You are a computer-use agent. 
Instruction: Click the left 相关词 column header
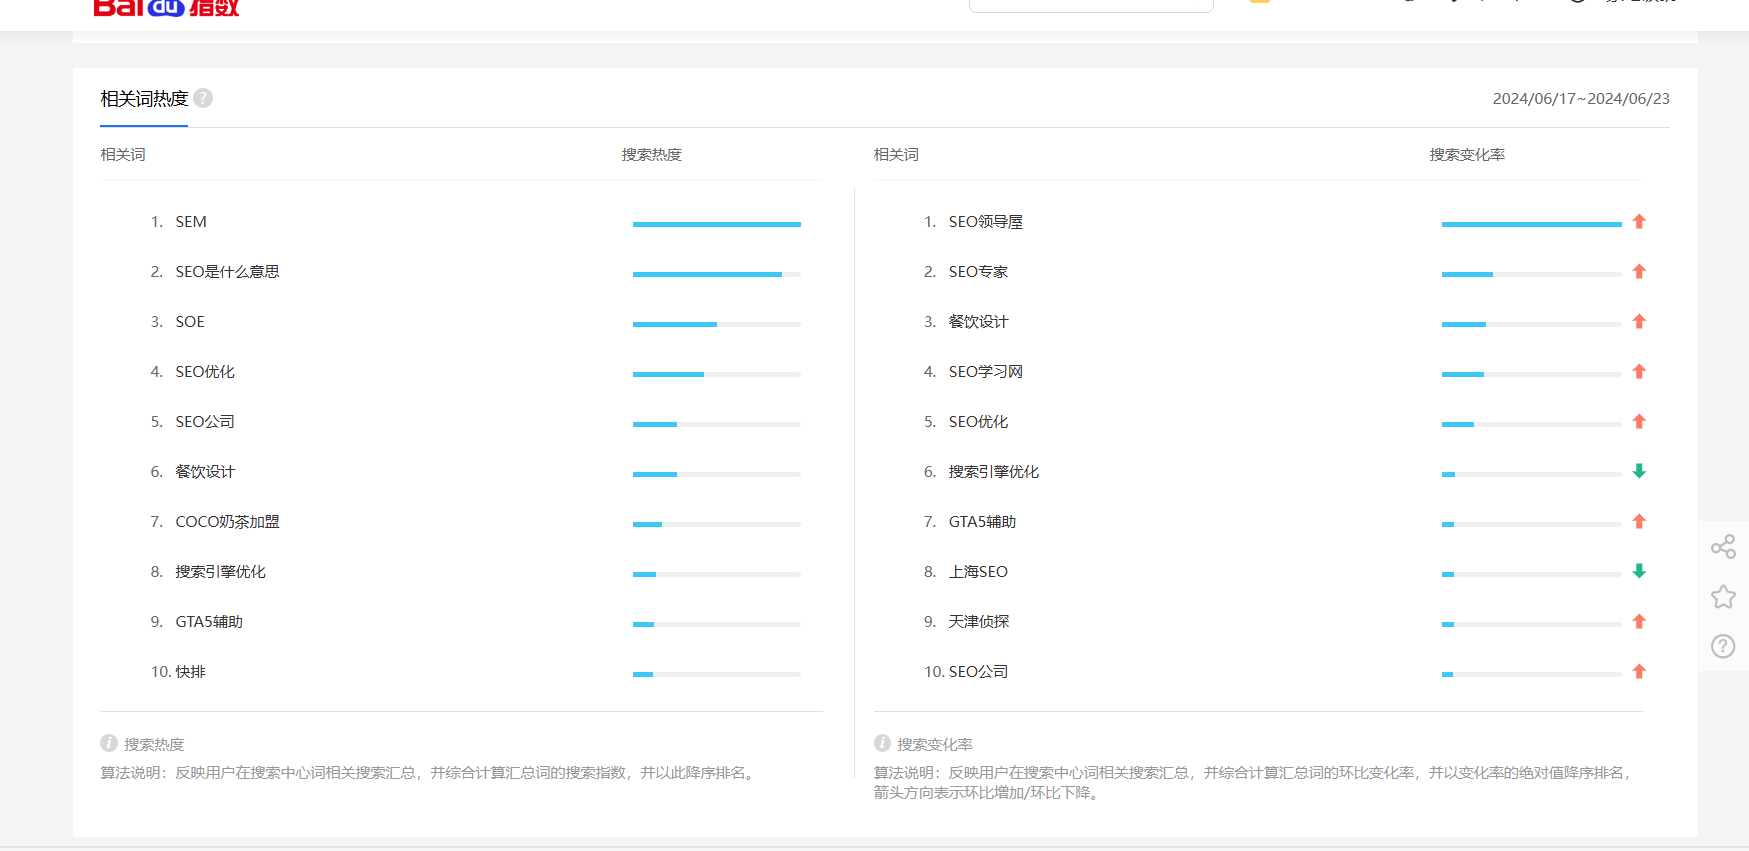coord(123,155)
